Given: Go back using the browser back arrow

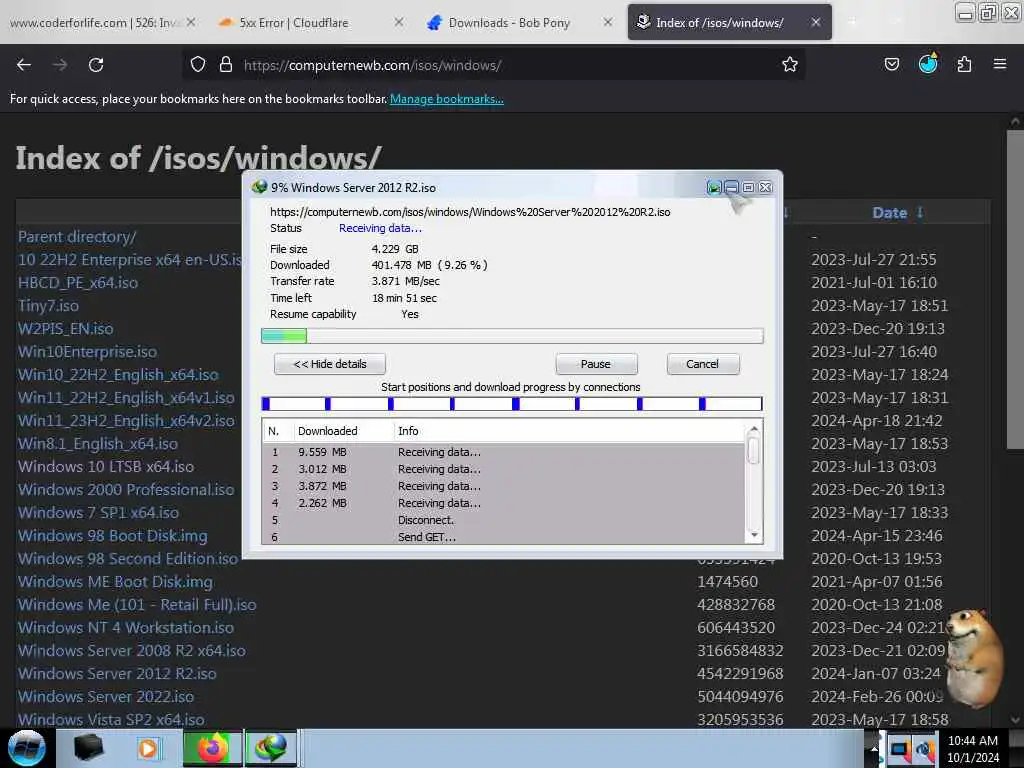Looking at the screenshot, I should coord(24,65).
